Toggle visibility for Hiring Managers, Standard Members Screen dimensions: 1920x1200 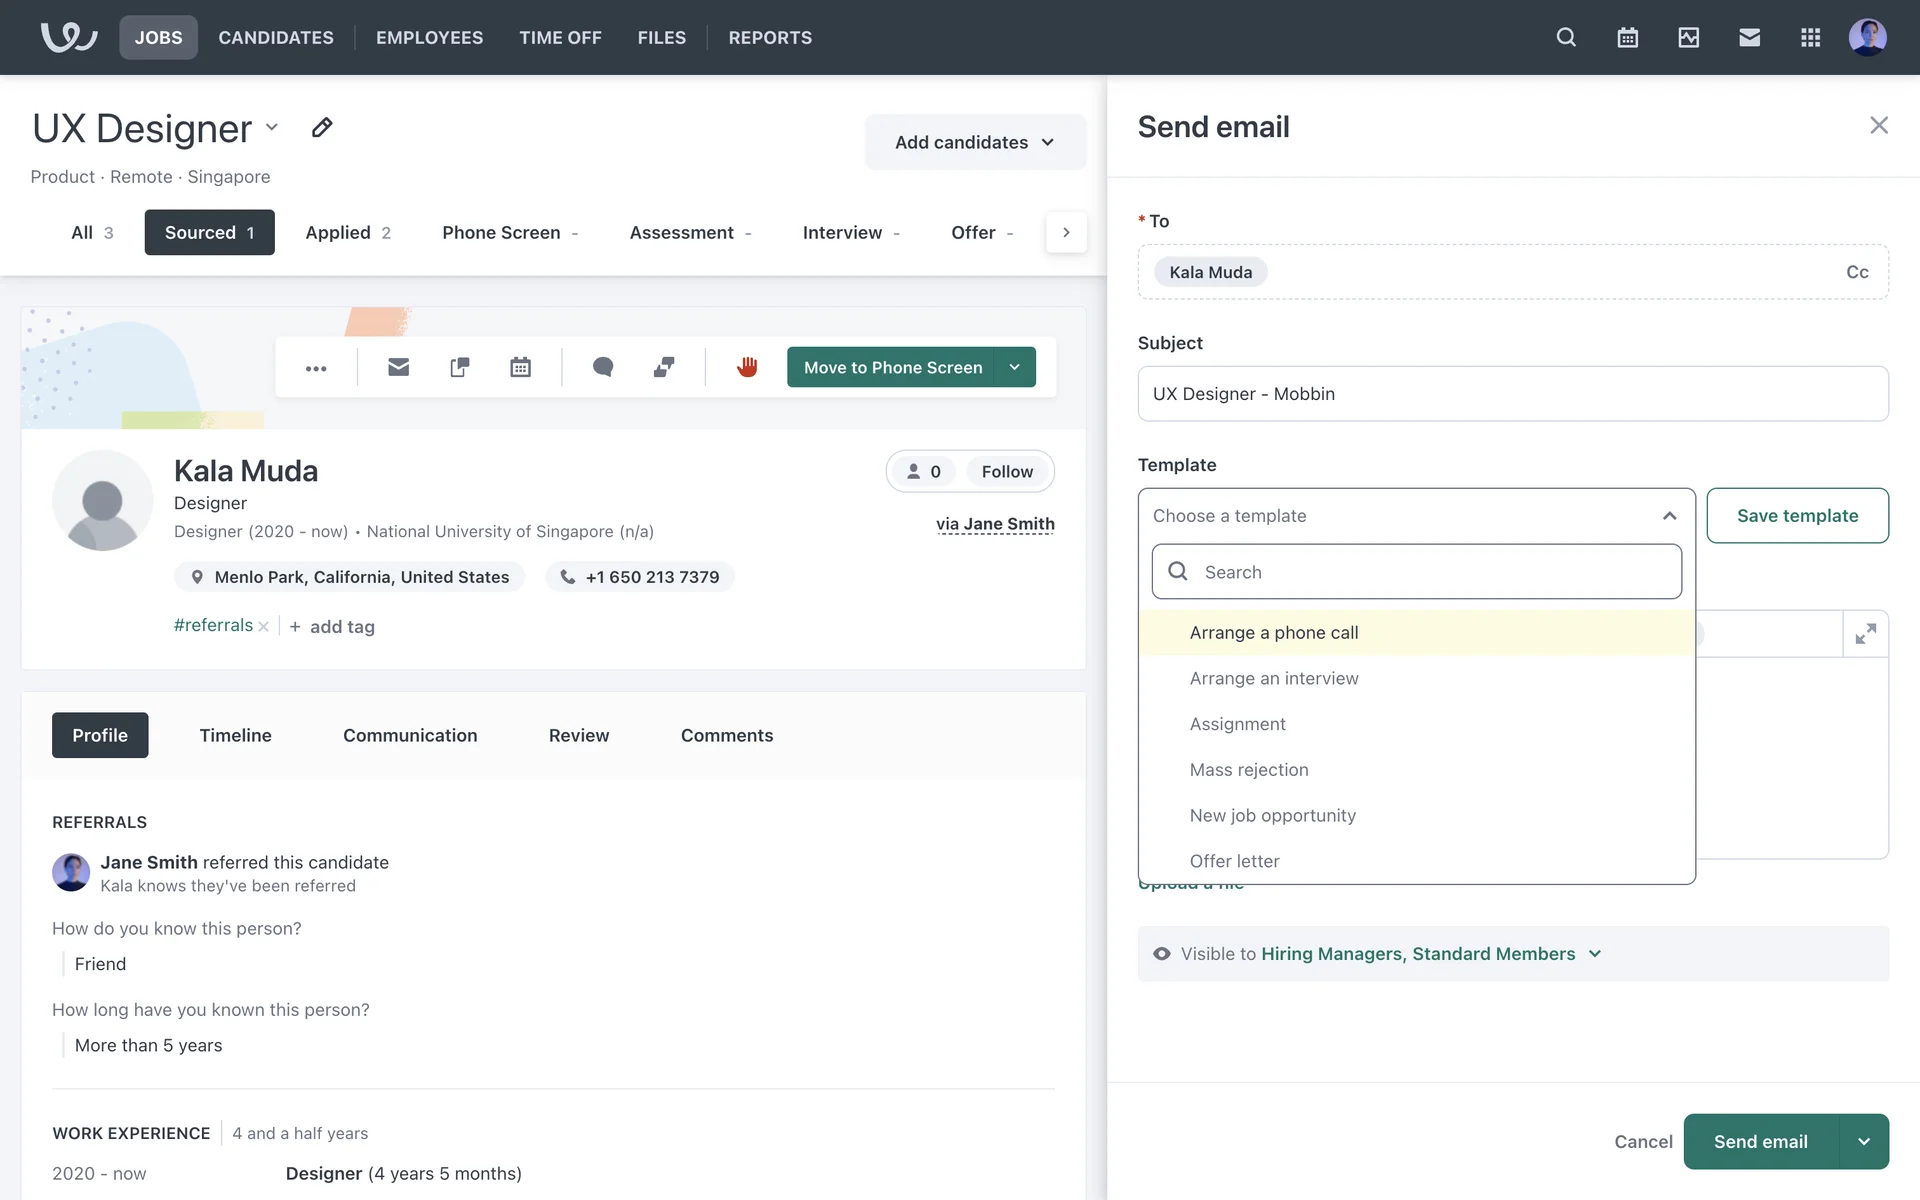[1594, 954]
